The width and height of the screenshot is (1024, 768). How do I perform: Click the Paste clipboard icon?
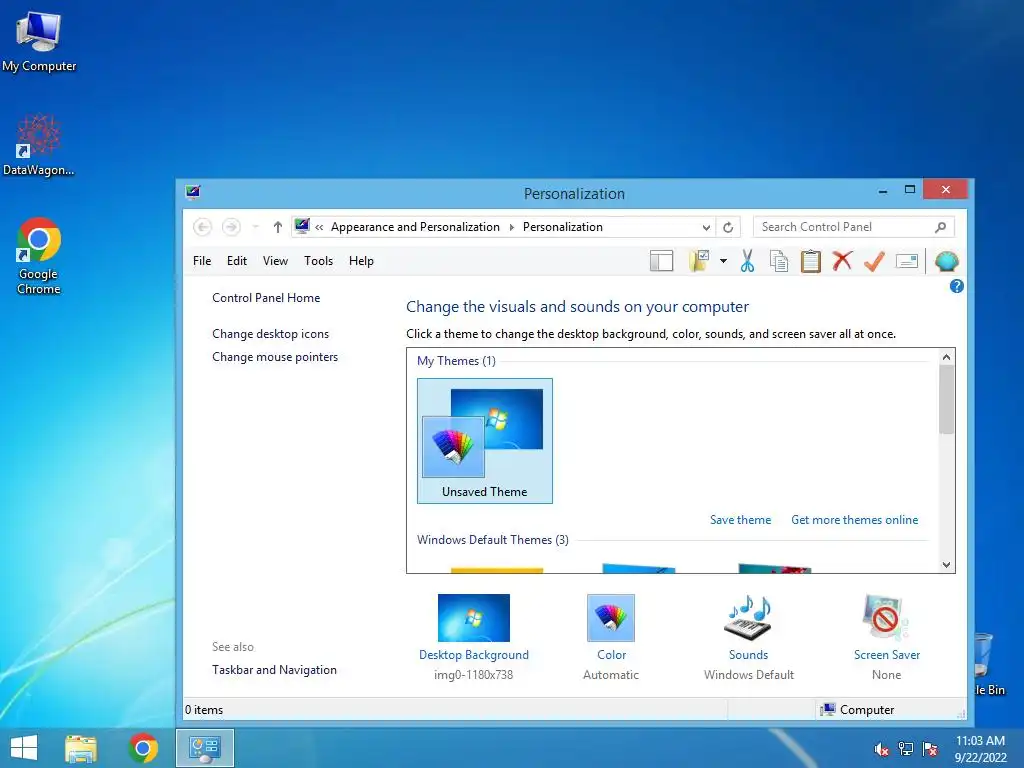coord(810,261)
